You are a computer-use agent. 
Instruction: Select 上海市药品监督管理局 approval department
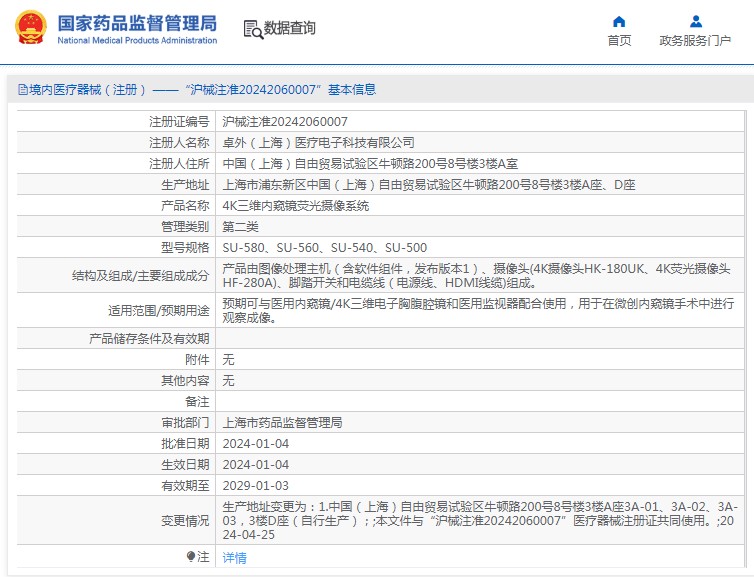coord(282,423)
